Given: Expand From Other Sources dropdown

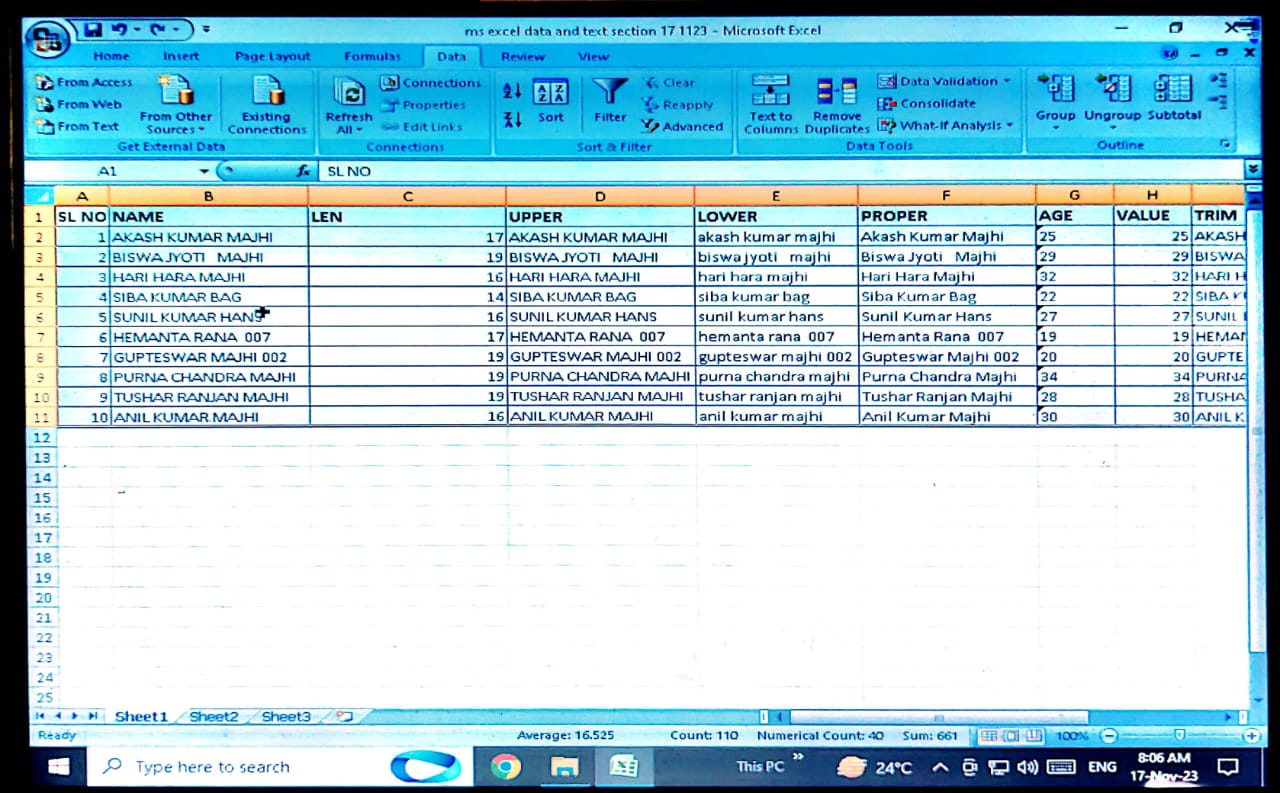Looking at the screenshot, I should pos(176,130).
